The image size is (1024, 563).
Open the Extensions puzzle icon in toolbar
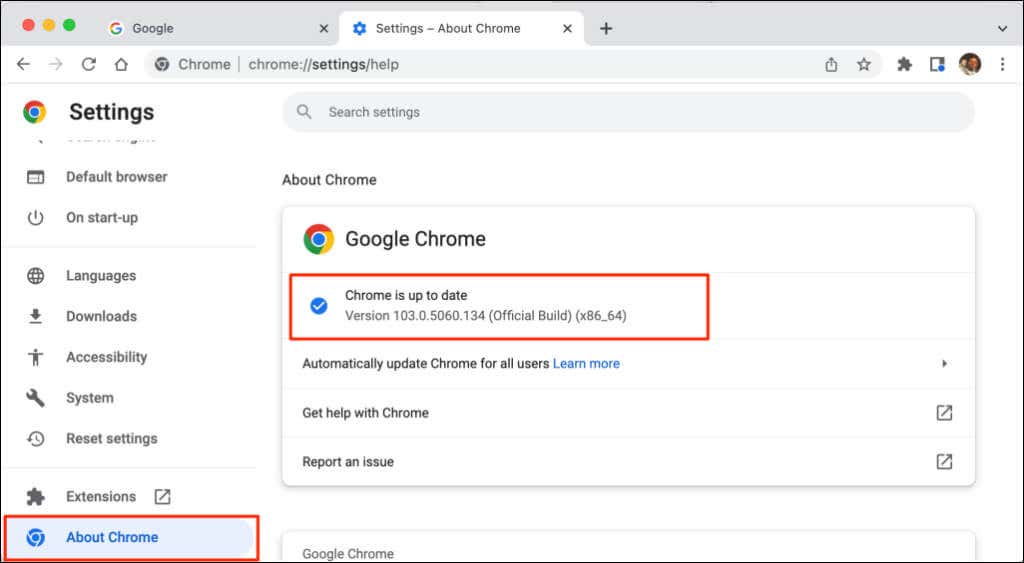tap(905, 64)
